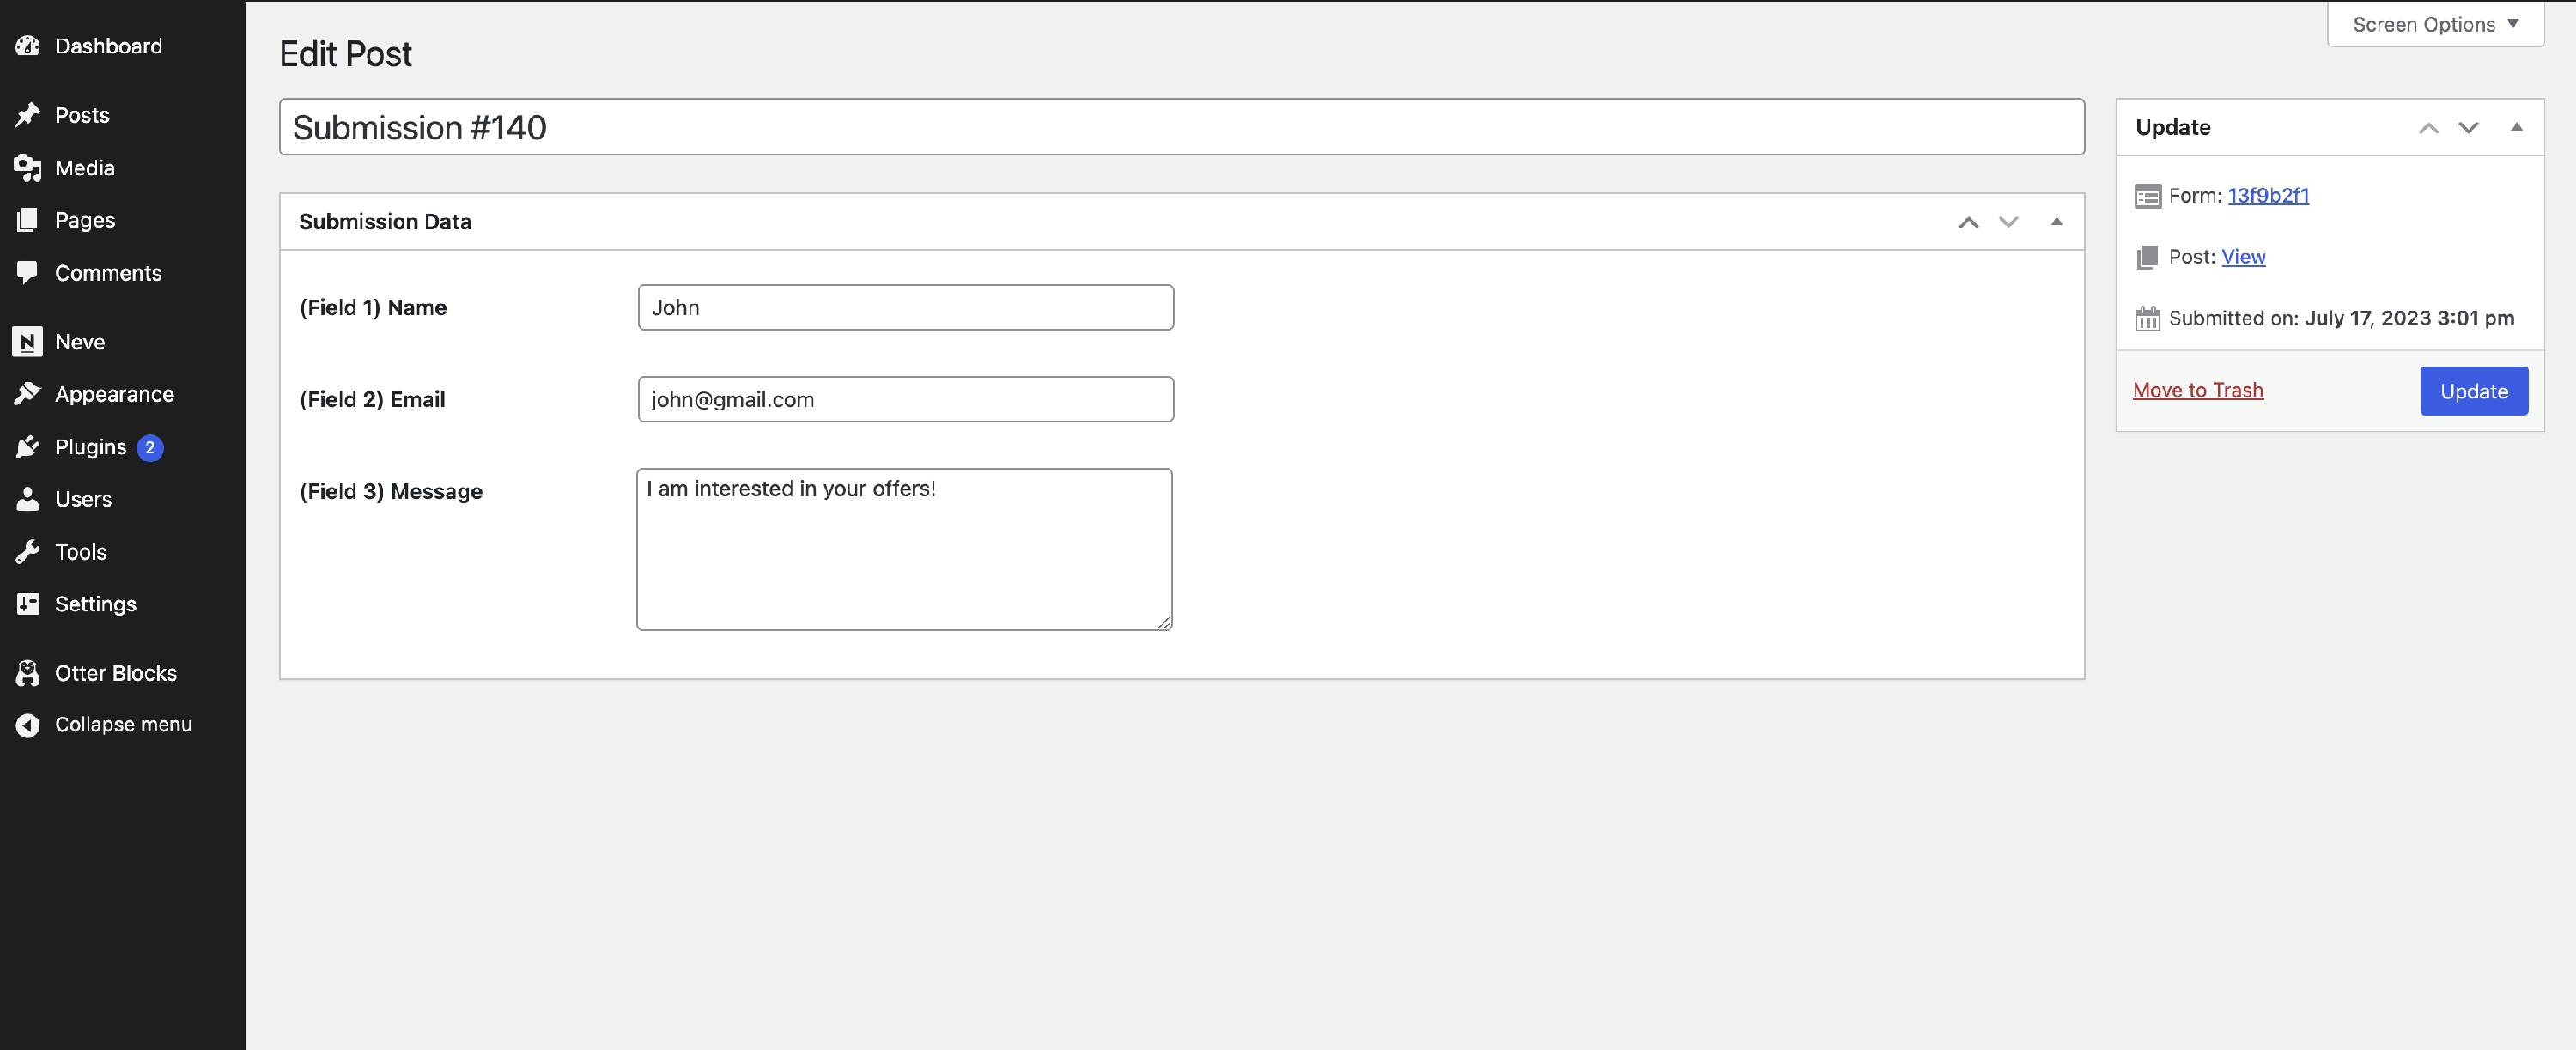Click the Neve theme logo icon
Screen dimensions: 2576x1050
(28, 342)
